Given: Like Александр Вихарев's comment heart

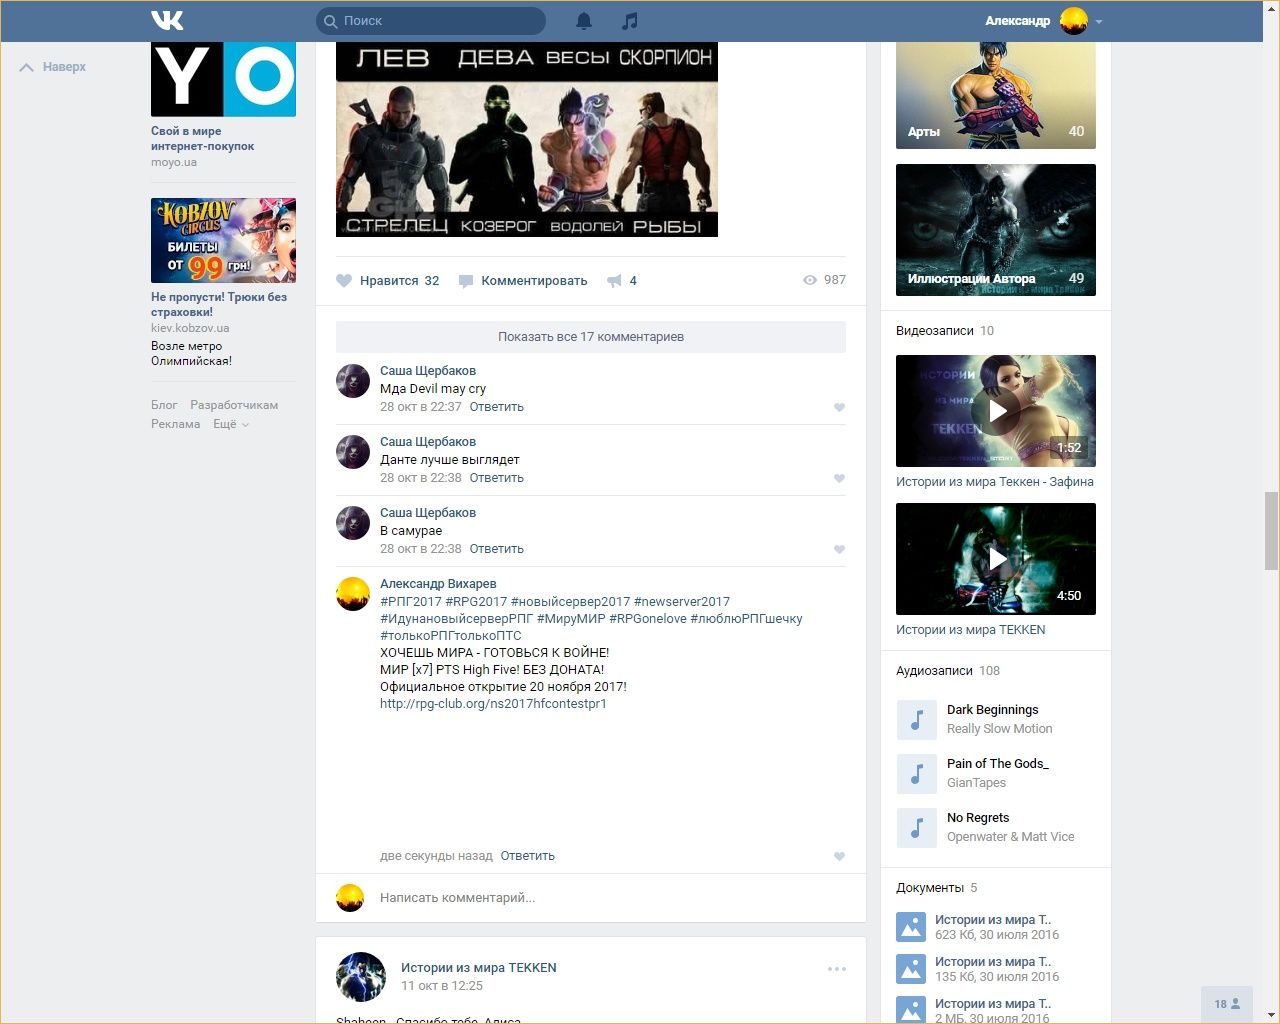Looking at the screenshot, I should point(839,856).
